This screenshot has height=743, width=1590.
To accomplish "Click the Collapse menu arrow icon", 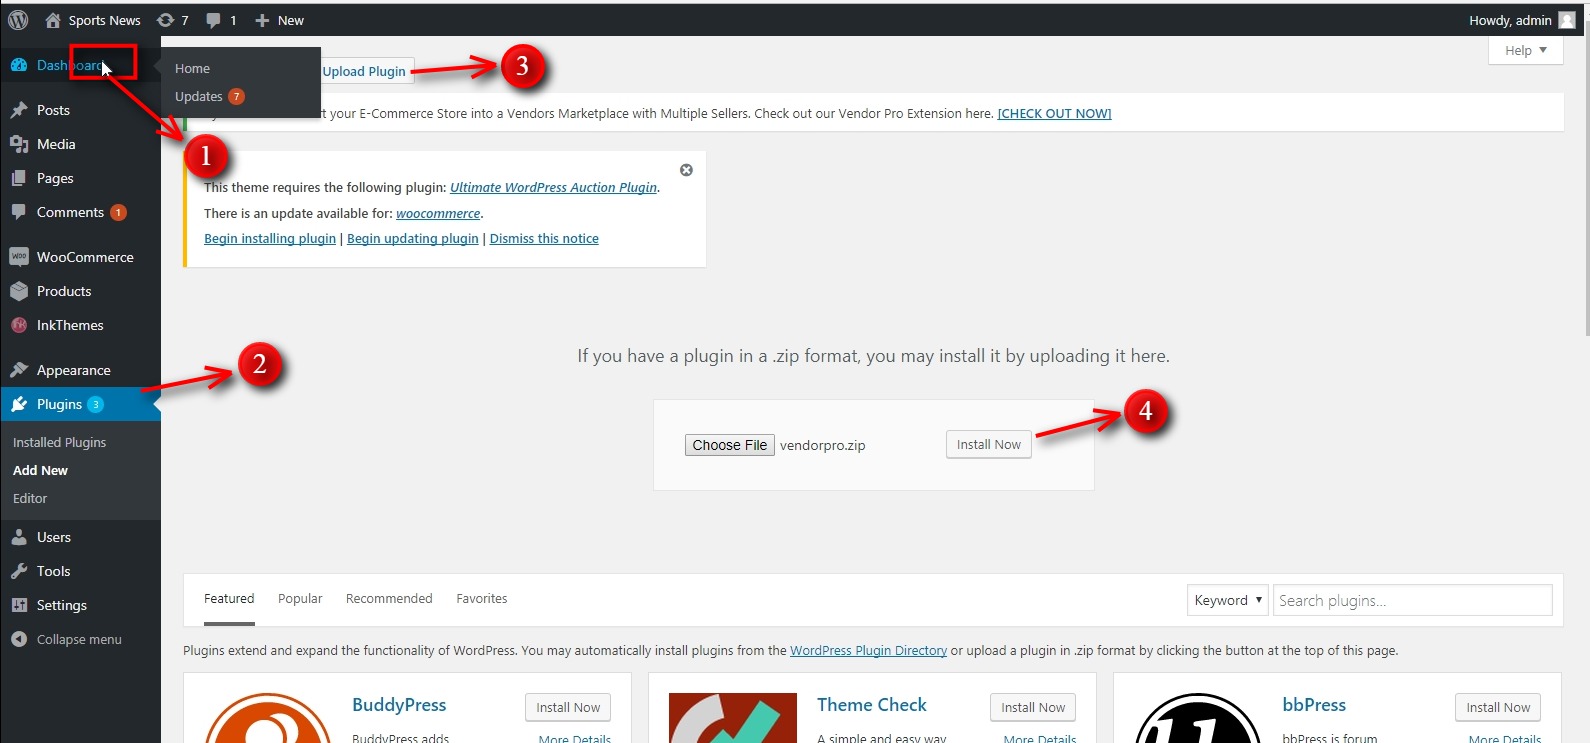I will coord(18,639).
